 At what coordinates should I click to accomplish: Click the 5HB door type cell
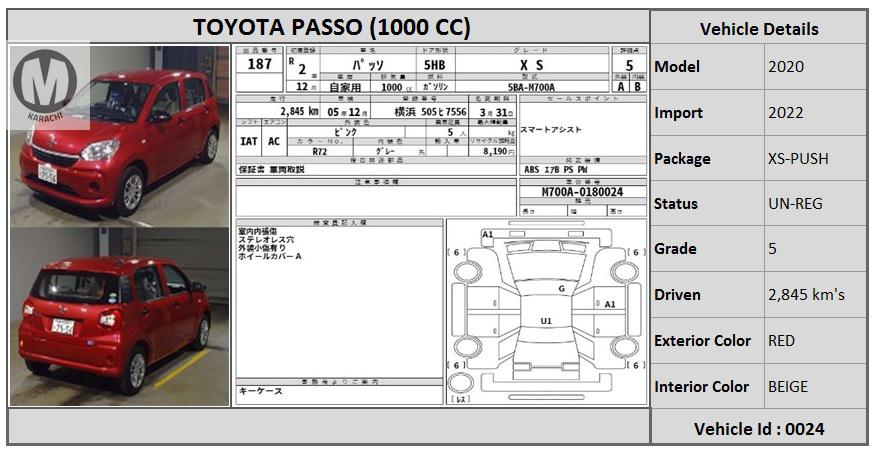(435, 65)
